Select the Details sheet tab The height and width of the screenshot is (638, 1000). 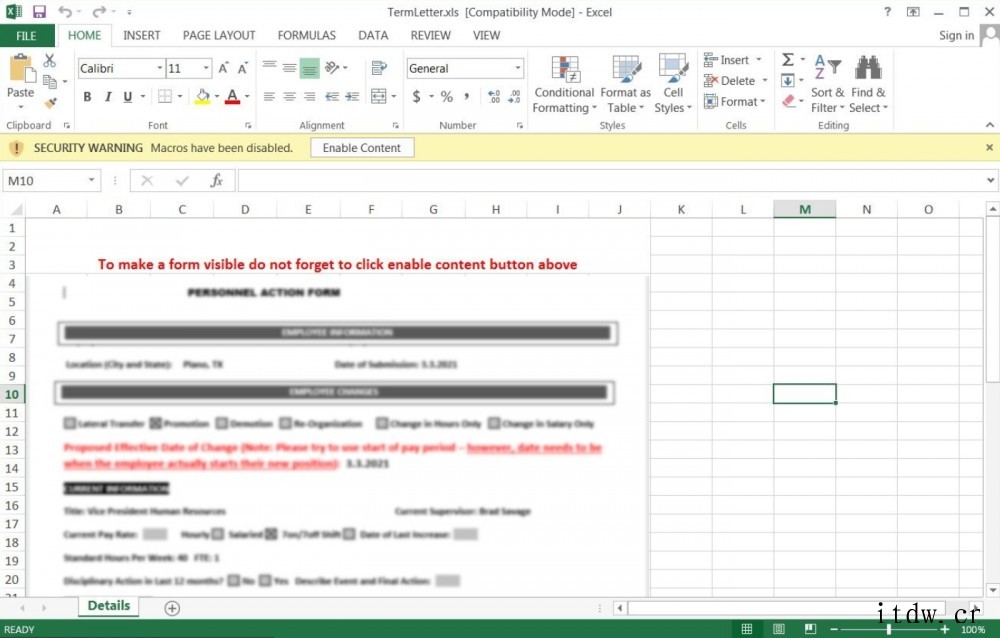[x=108, y=606]
